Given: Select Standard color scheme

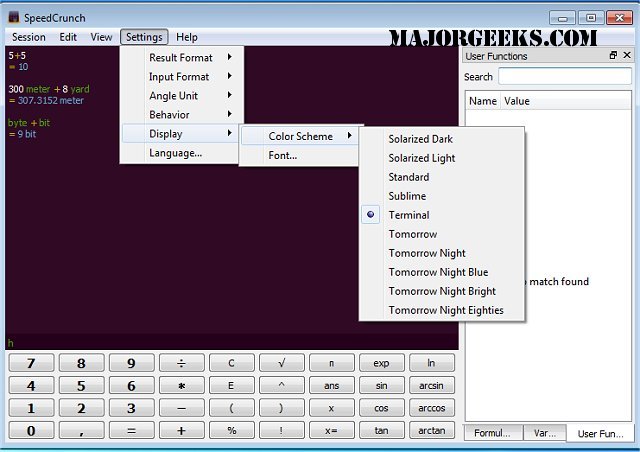Looking at the screenshot, I should click(x=442, y=177).
